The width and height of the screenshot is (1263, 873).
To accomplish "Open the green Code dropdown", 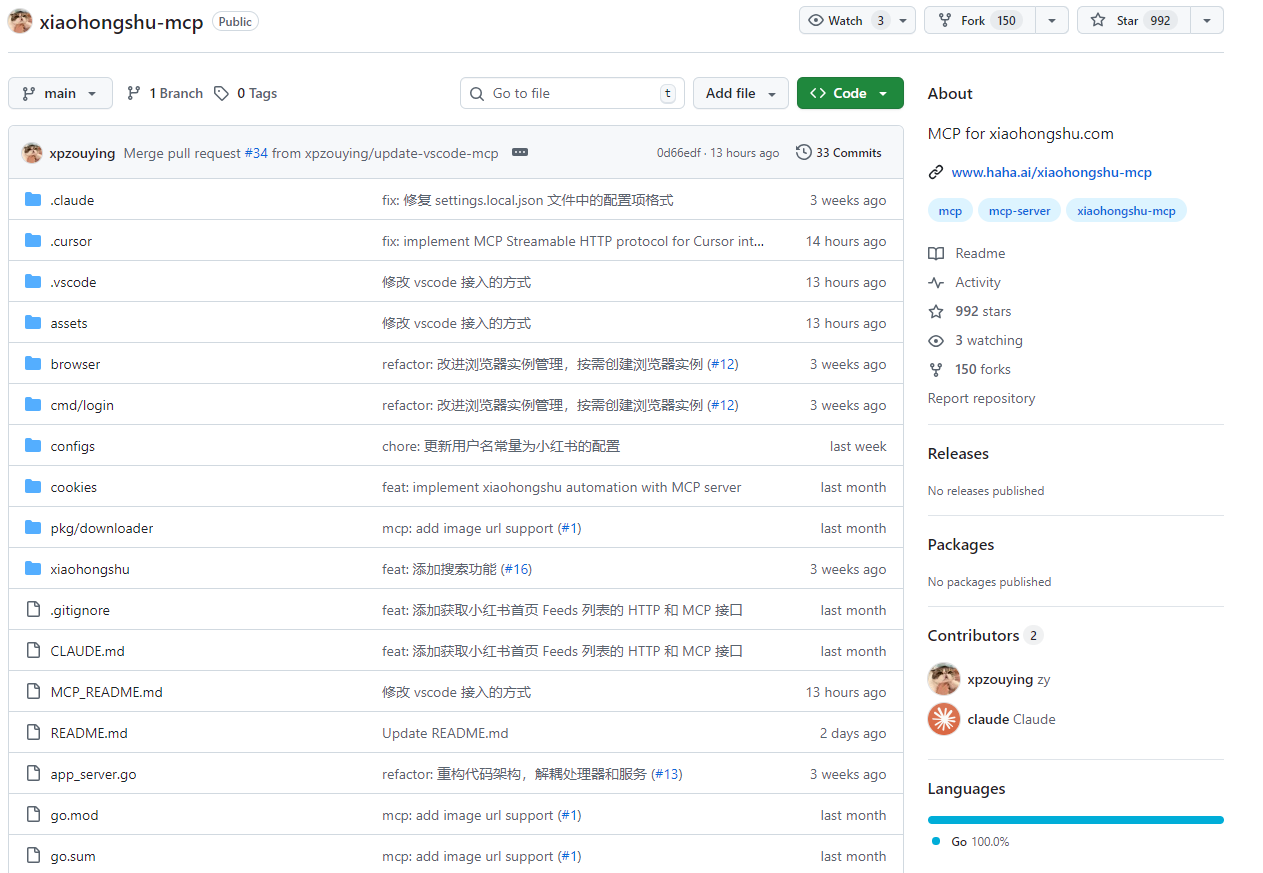I will [849, 92].
